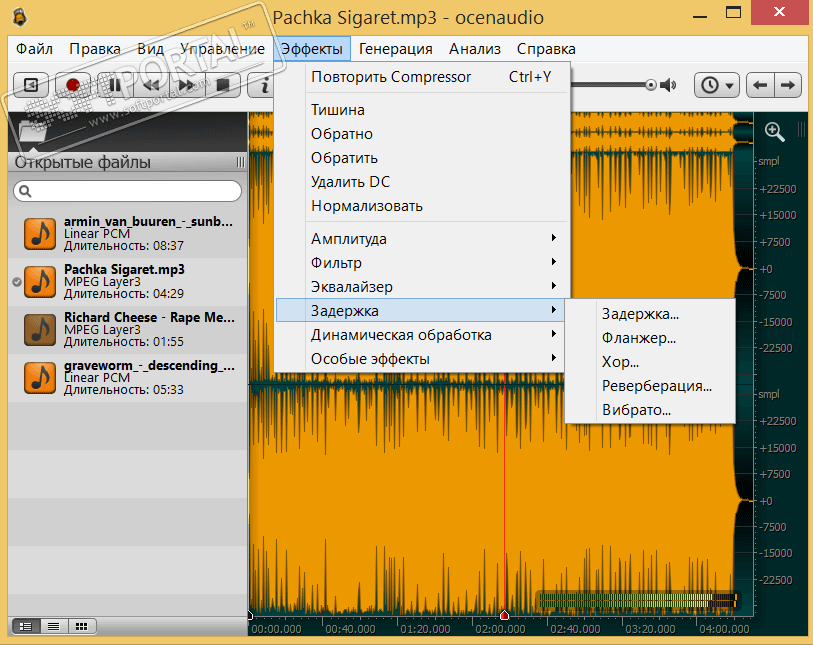Select armin_van_buuren sunb... file icon
The width and height of the screenshot is (813, 645).
pos(40,233)
